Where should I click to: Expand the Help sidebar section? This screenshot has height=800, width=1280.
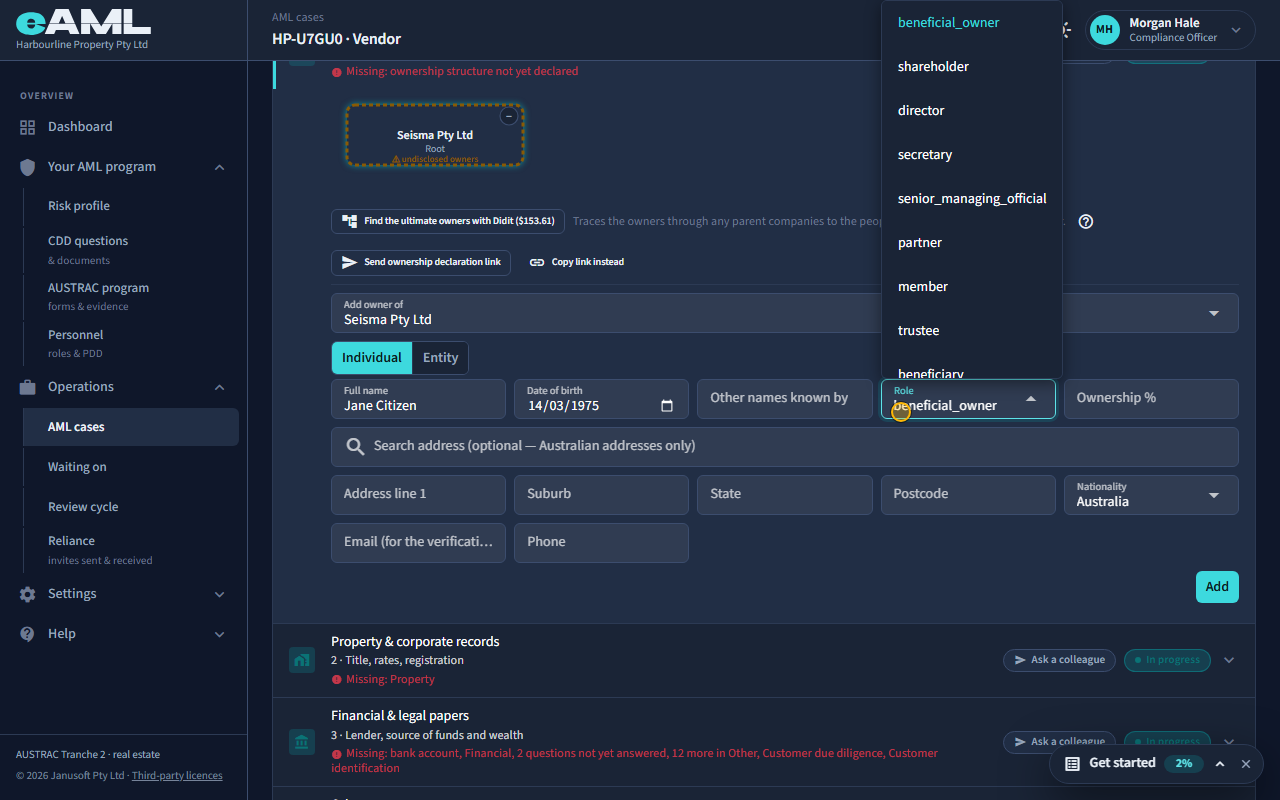pos(220,634)
